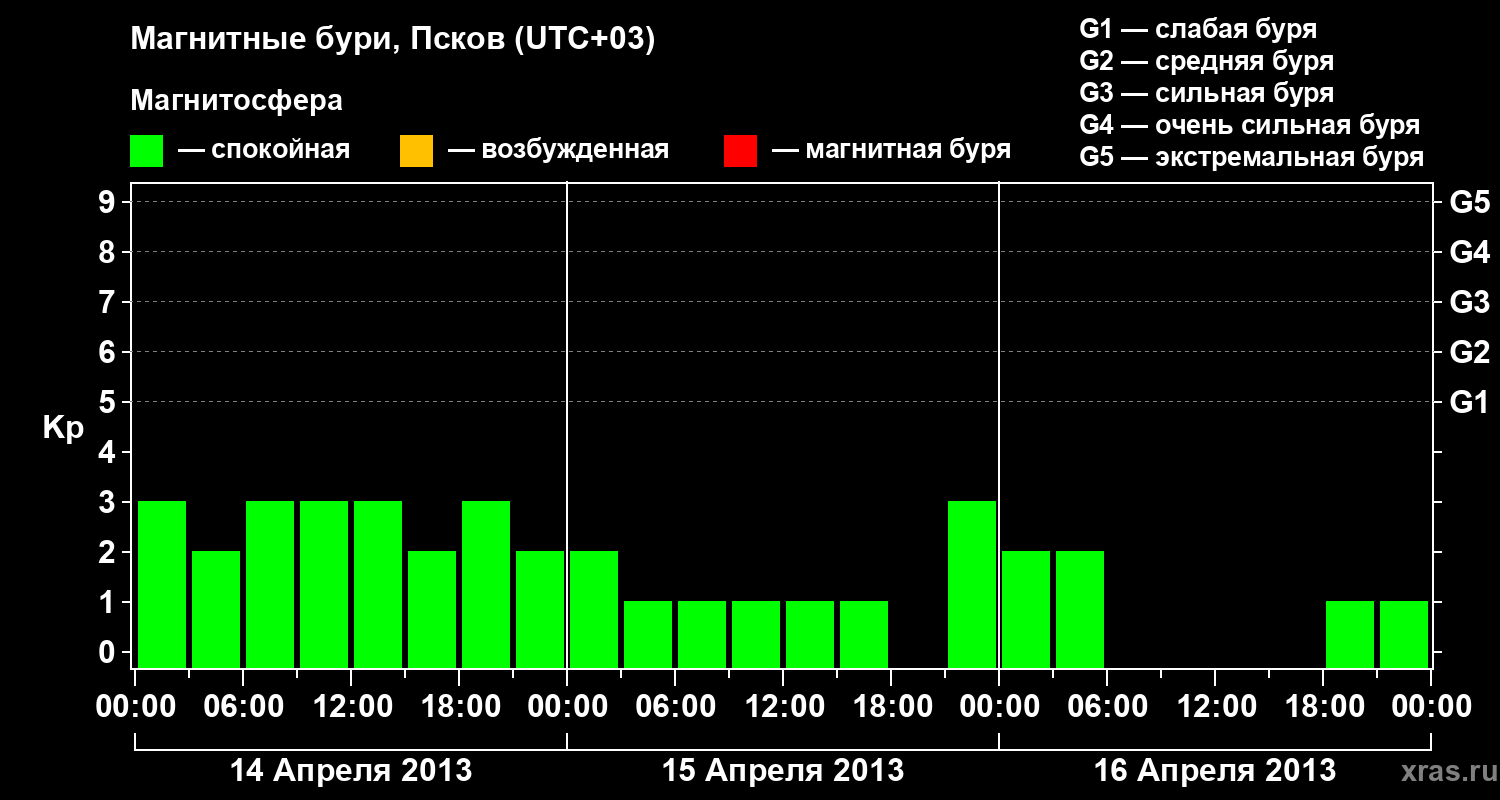Click 'G5' on the right-hand scale

[x=1469, y=202]
